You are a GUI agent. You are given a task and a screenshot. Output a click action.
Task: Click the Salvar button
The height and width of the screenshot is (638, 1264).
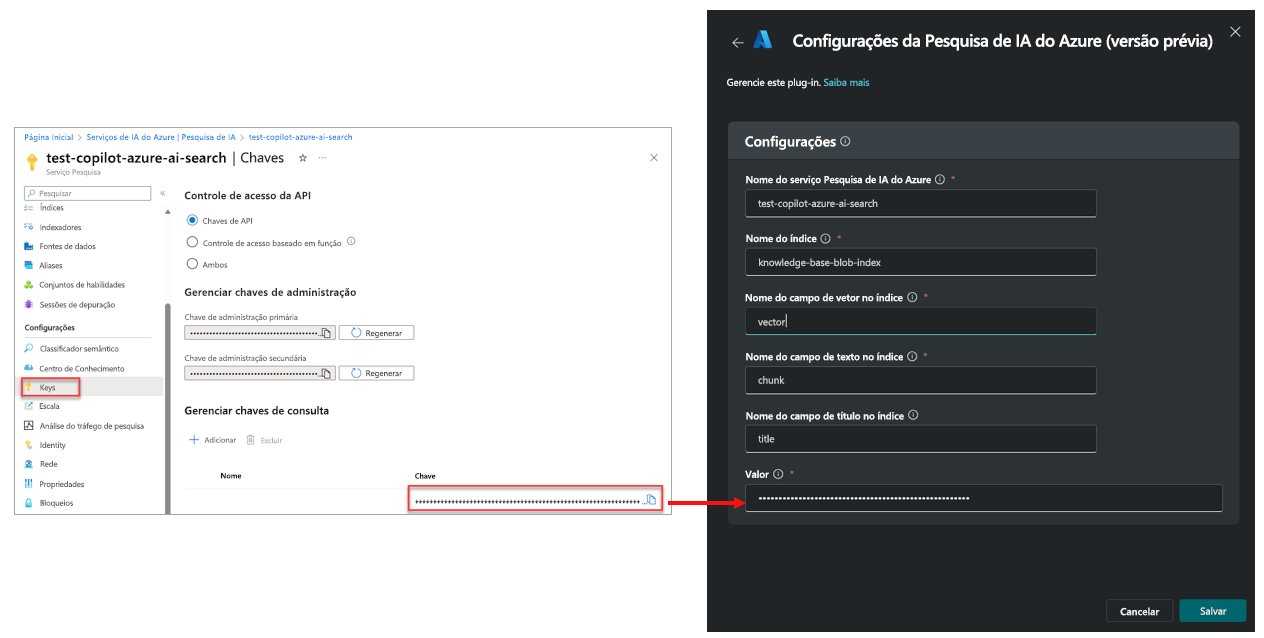1213,611
